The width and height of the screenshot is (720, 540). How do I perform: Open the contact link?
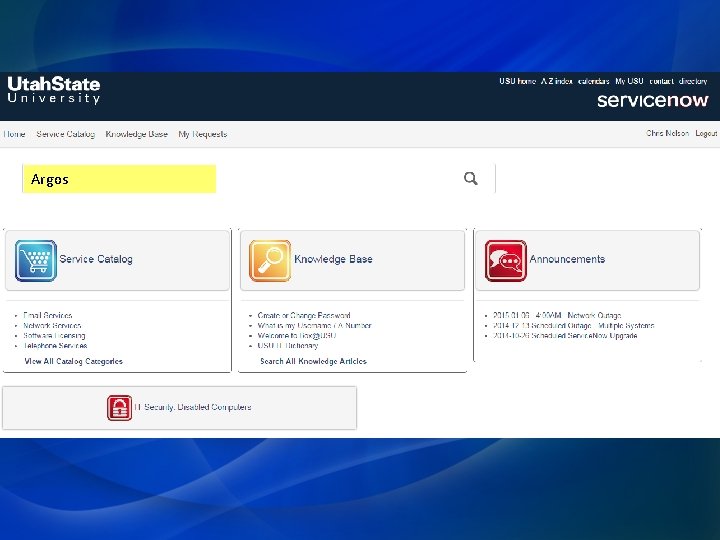(x=661, y=81)
